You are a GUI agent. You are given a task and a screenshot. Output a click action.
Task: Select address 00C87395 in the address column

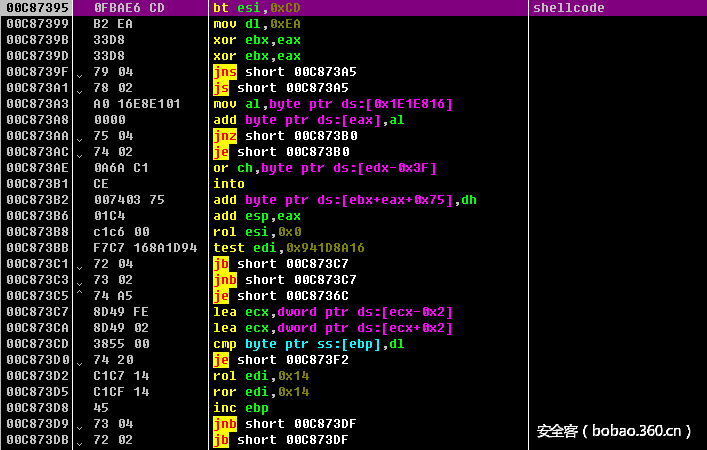coord(37,8)
